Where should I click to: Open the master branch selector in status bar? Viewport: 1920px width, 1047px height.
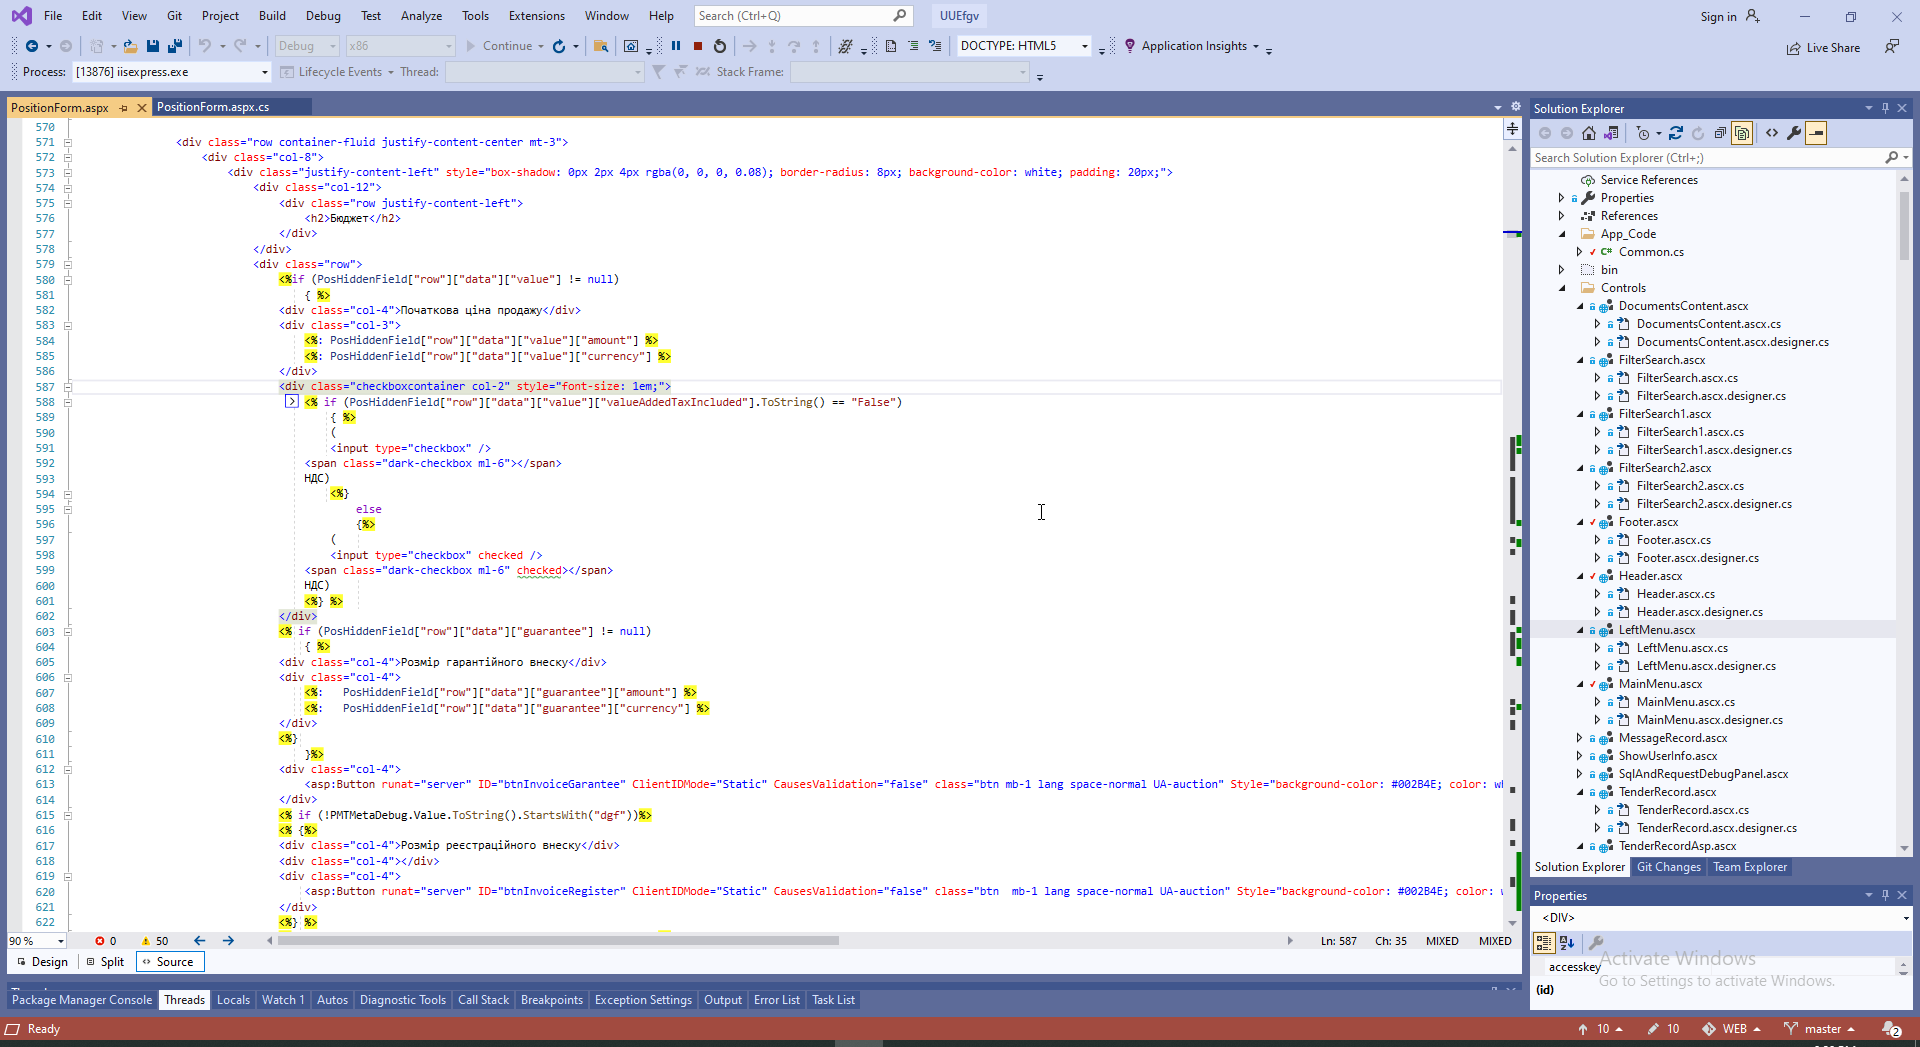click(x=1820, y=1029)
